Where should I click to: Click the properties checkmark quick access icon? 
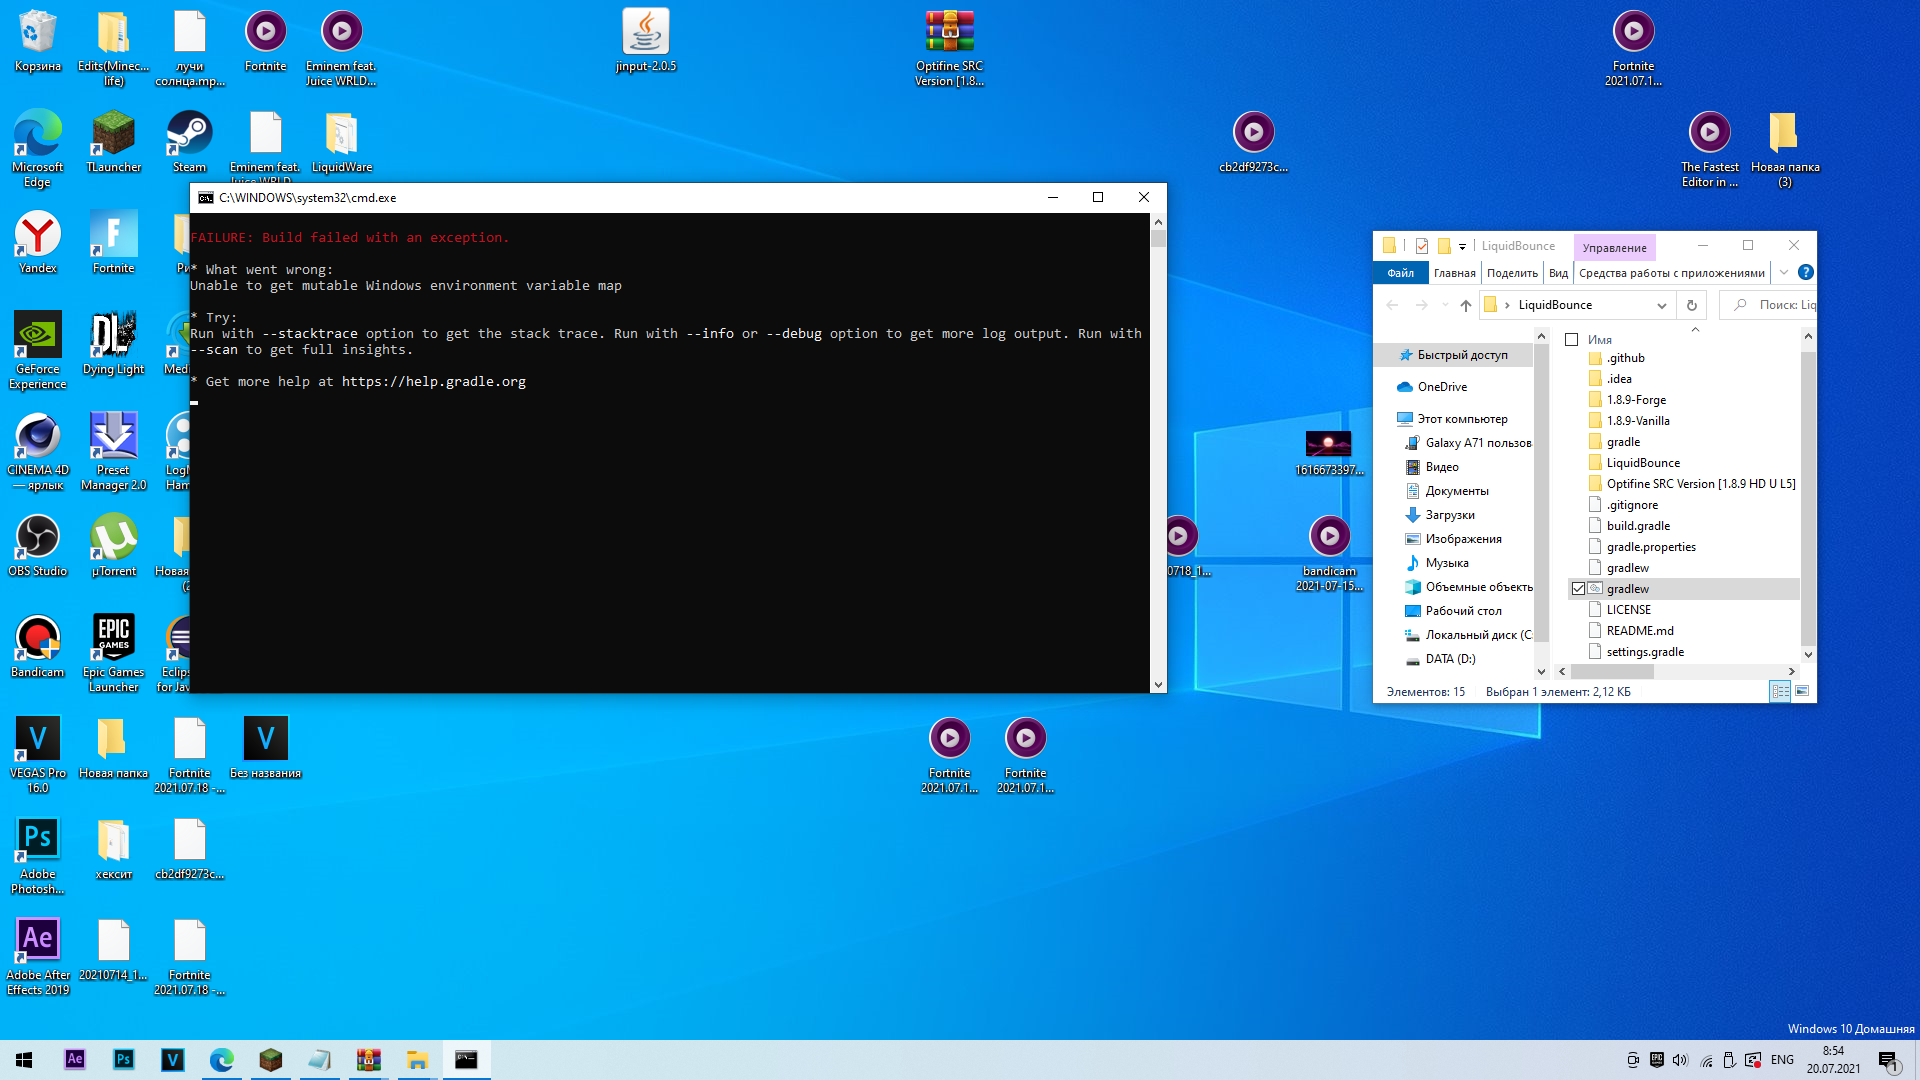click(x=1421, y=246)
